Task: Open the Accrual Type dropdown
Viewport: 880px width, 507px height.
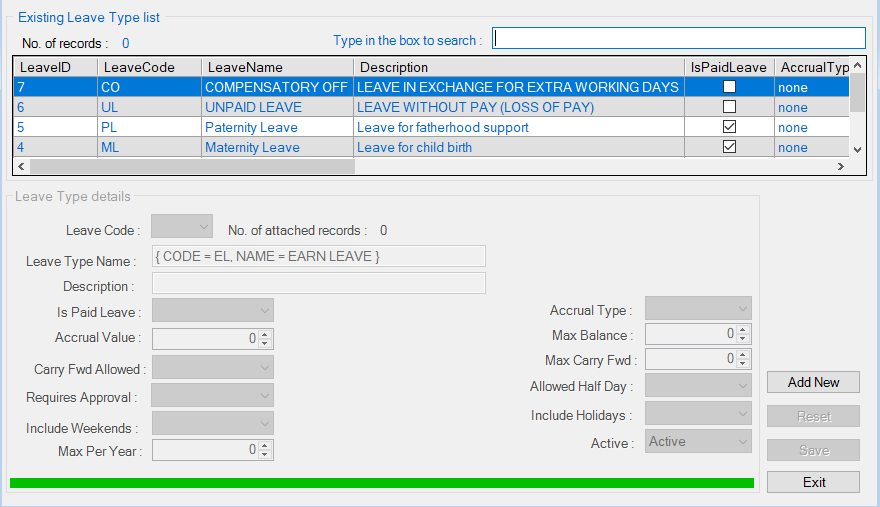Action: (x=698, y=308)
